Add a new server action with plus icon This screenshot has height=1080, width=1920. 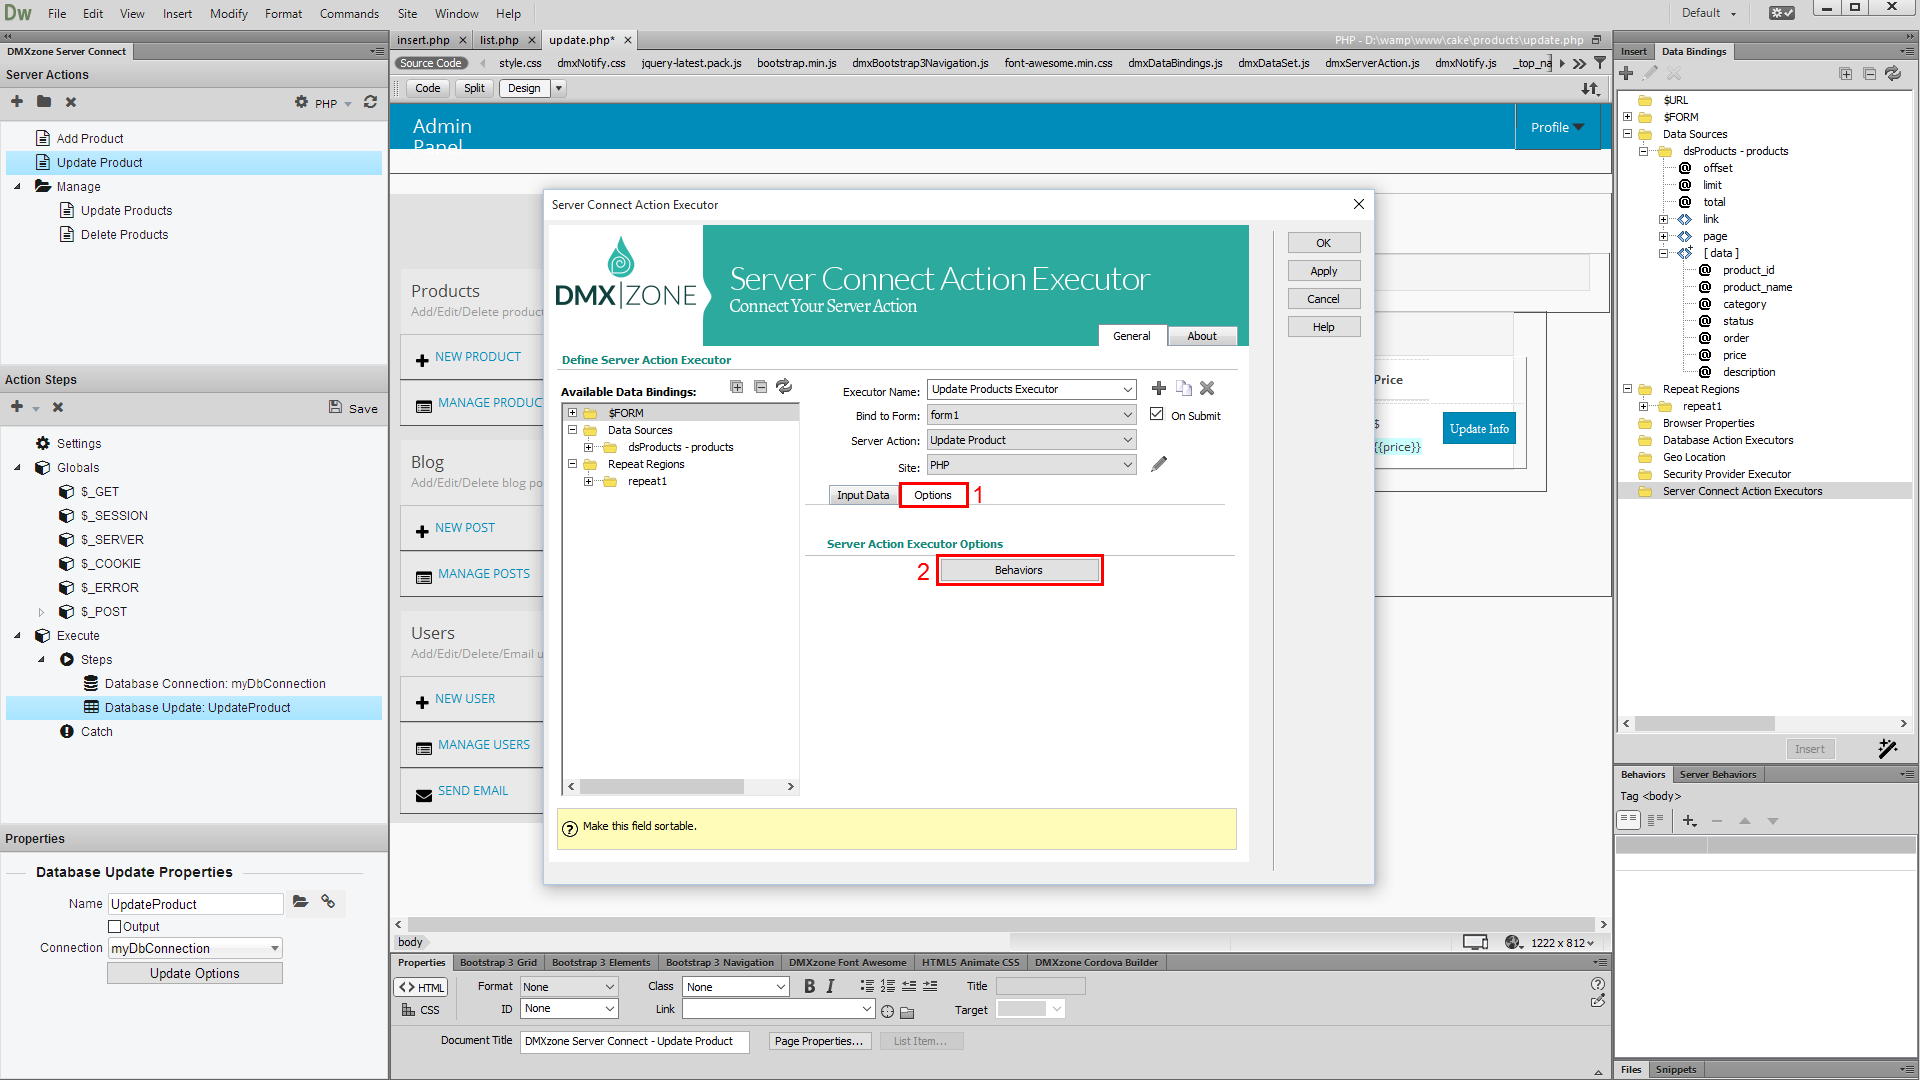click(17, 102)
